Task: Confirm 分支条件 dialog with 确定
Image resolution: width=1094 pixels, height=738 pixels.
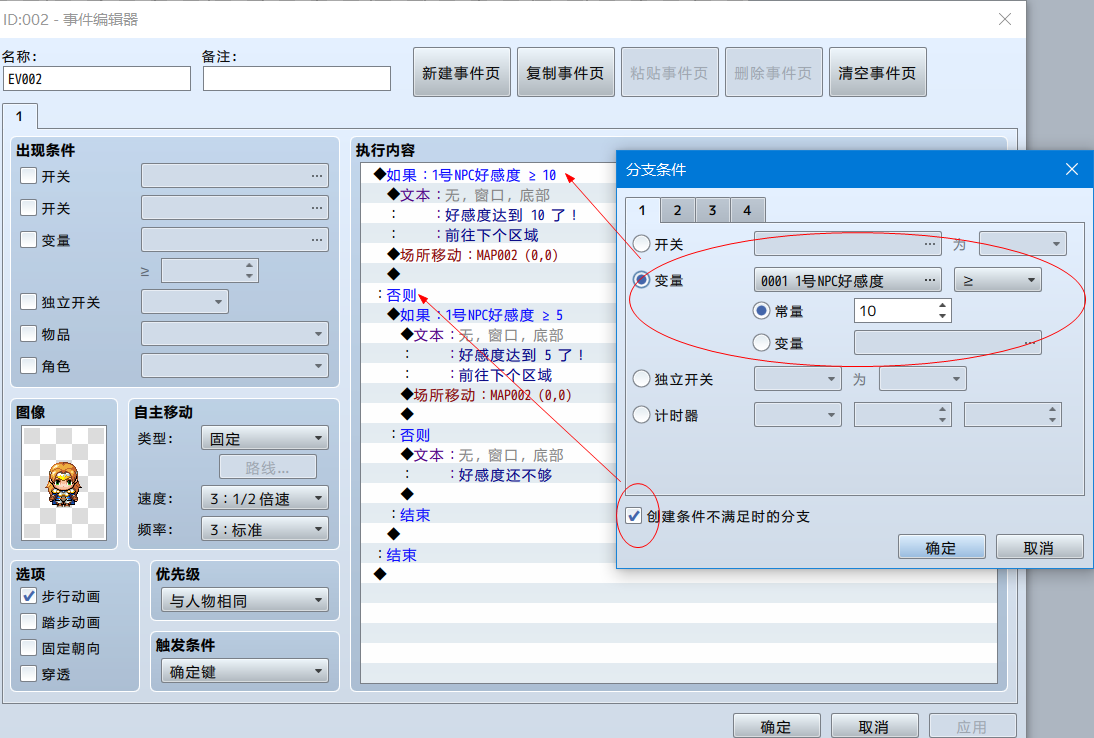Action: (x=942, y=548)
